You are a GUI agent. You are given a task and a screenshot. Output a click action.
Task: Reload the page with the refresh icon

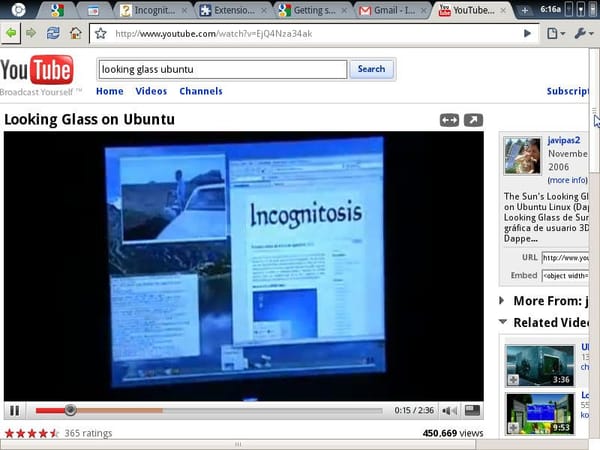pyautogui.click(x=53, y=34)
